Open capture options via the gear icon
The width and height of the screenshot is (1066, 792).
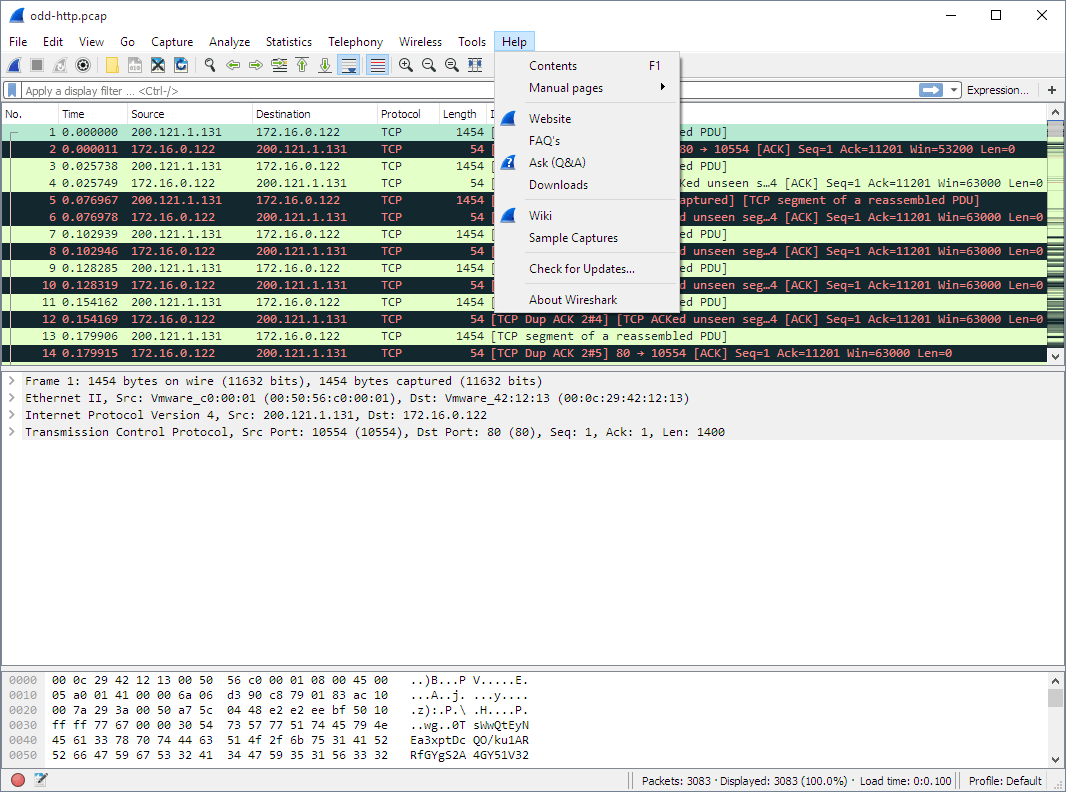pos(82,64)
